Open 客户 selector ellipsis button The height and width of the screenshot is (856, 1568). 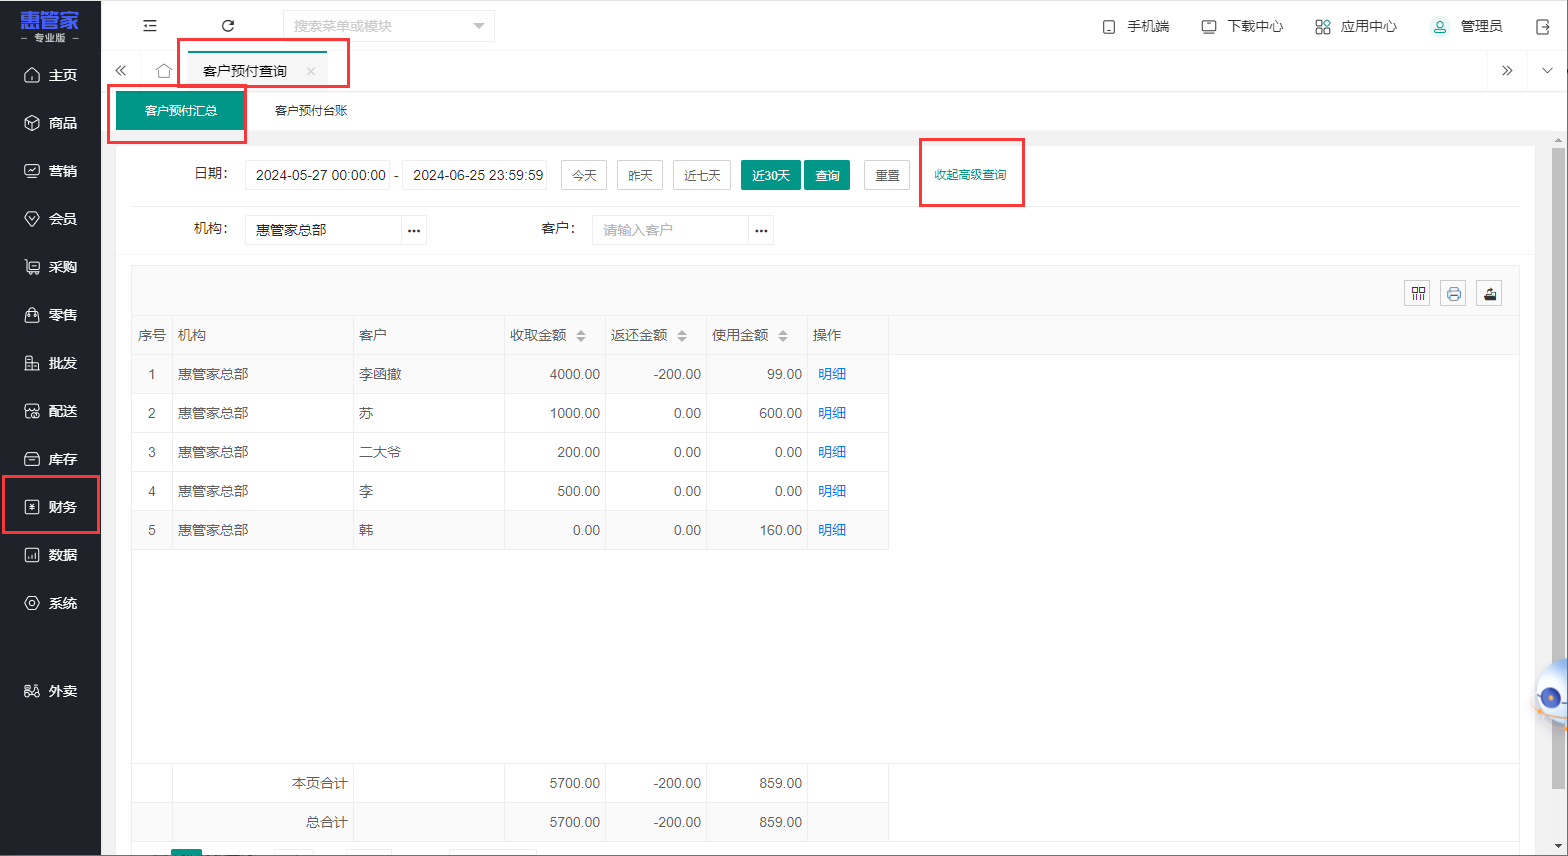click(x=761, y=230)
